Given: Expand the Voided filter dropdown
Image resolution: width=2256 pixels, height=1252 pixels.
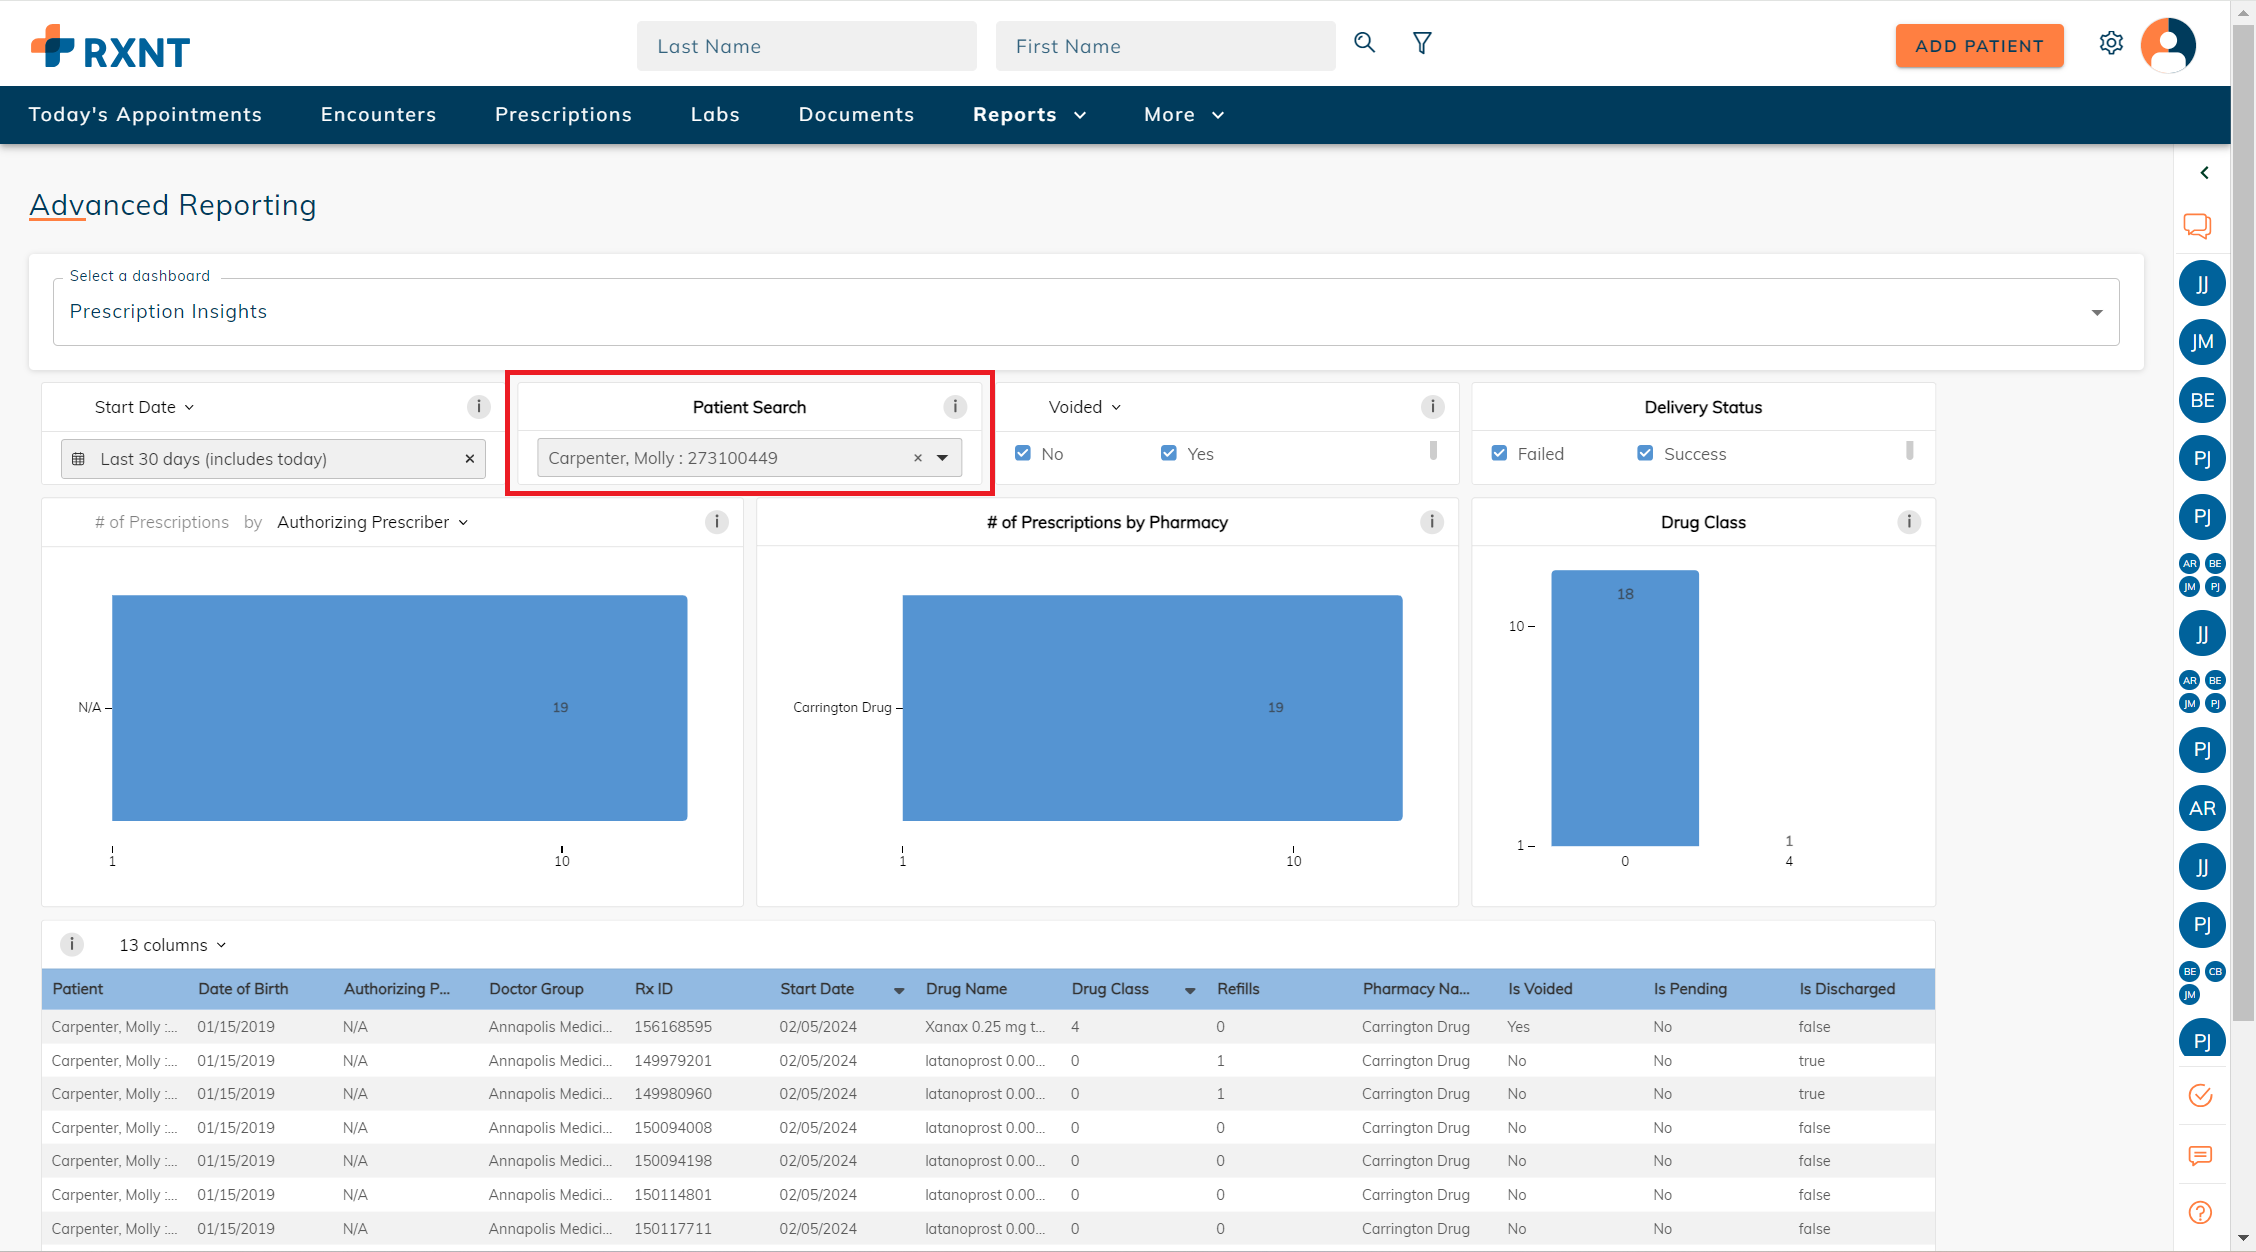Looking at the screenshot, I should (1085, 407).
